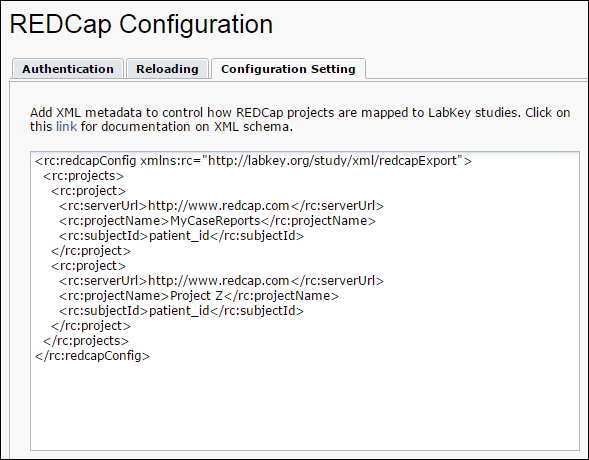Image resolution: width=589 pixels, height=460 pixels.
Task: Click the second serverUrl line in XML
Action: point(221,281)
